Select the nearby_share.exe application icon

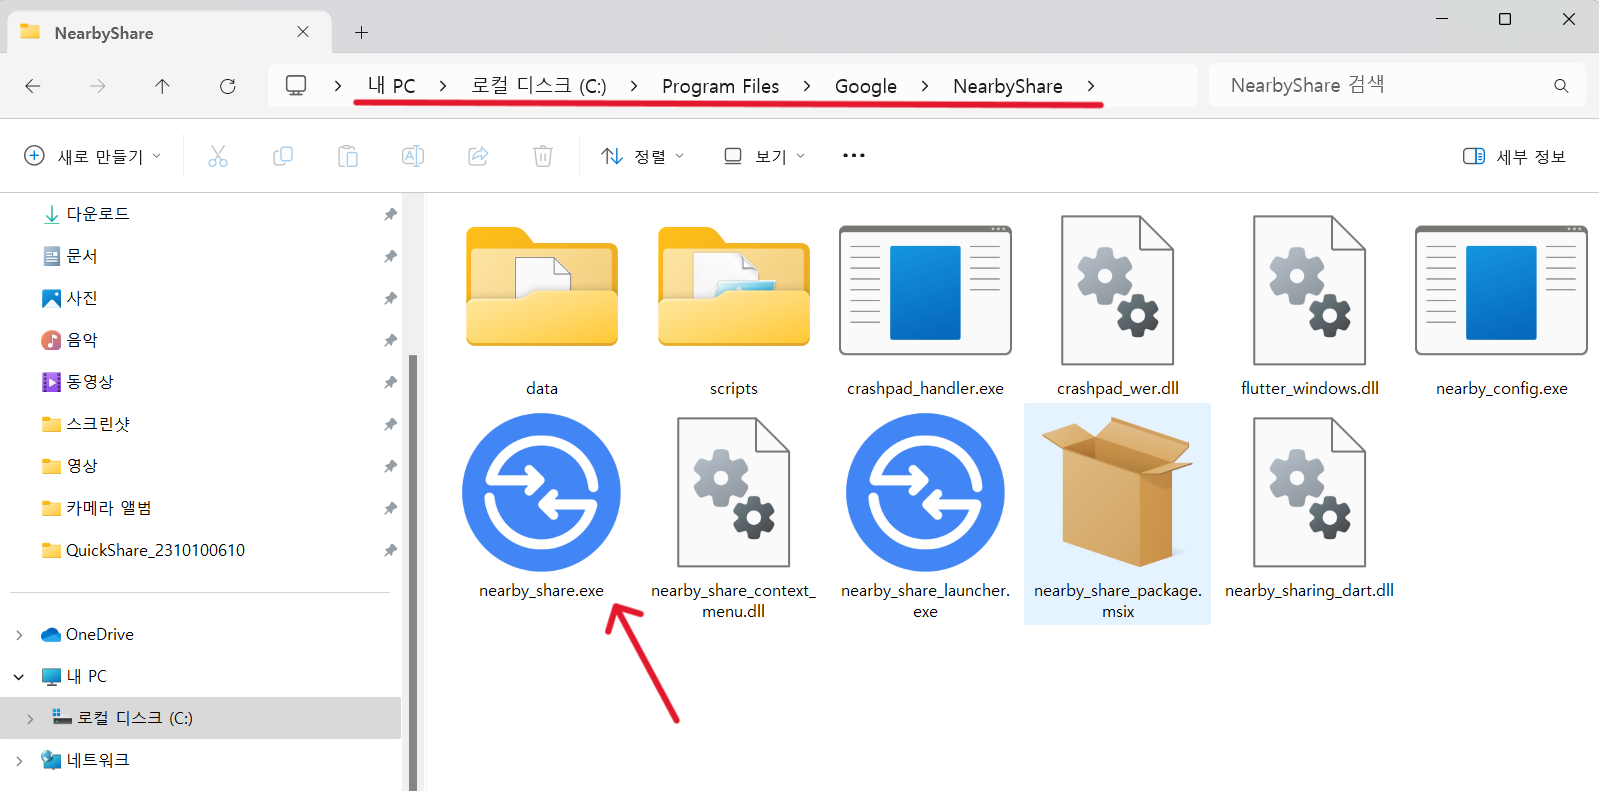pyautogui.click(x=541, y=492)
